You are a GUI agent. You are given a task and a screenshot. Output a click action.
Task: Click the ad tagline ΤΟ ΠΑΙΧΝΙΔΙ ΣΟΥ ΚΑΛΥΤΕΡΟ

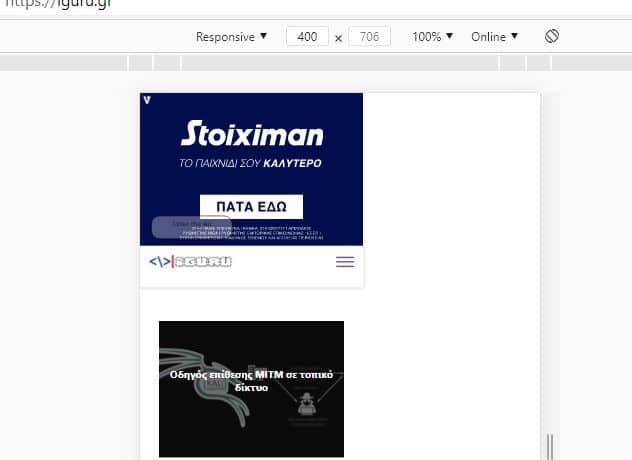click(x=250, y=163)
